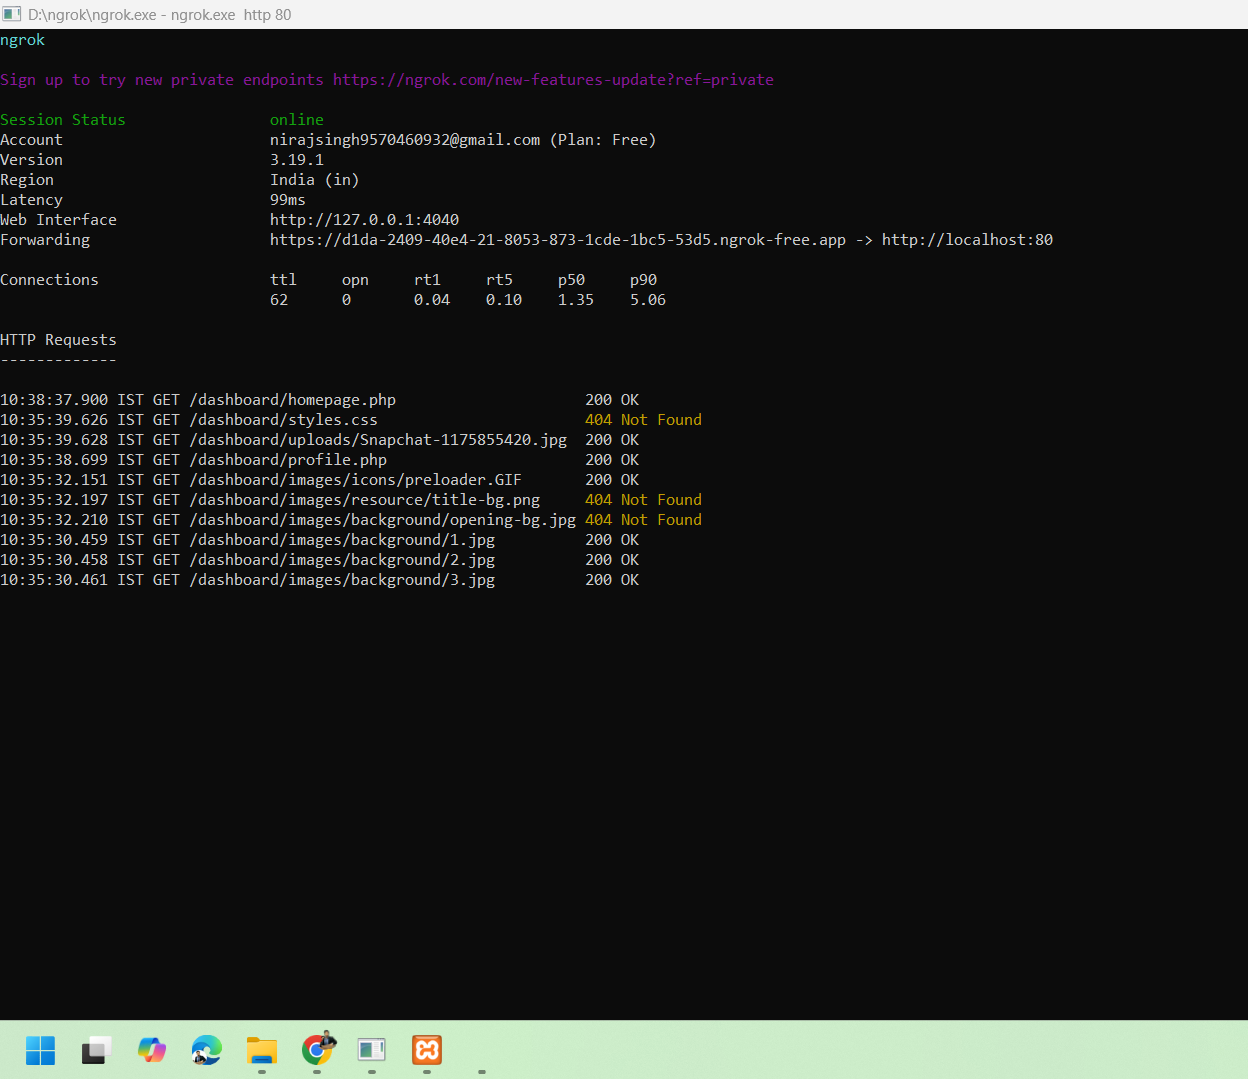Click the region value 'India (in)'
This screenshot has height=1079, width=1248.
(x=314, y=180)
